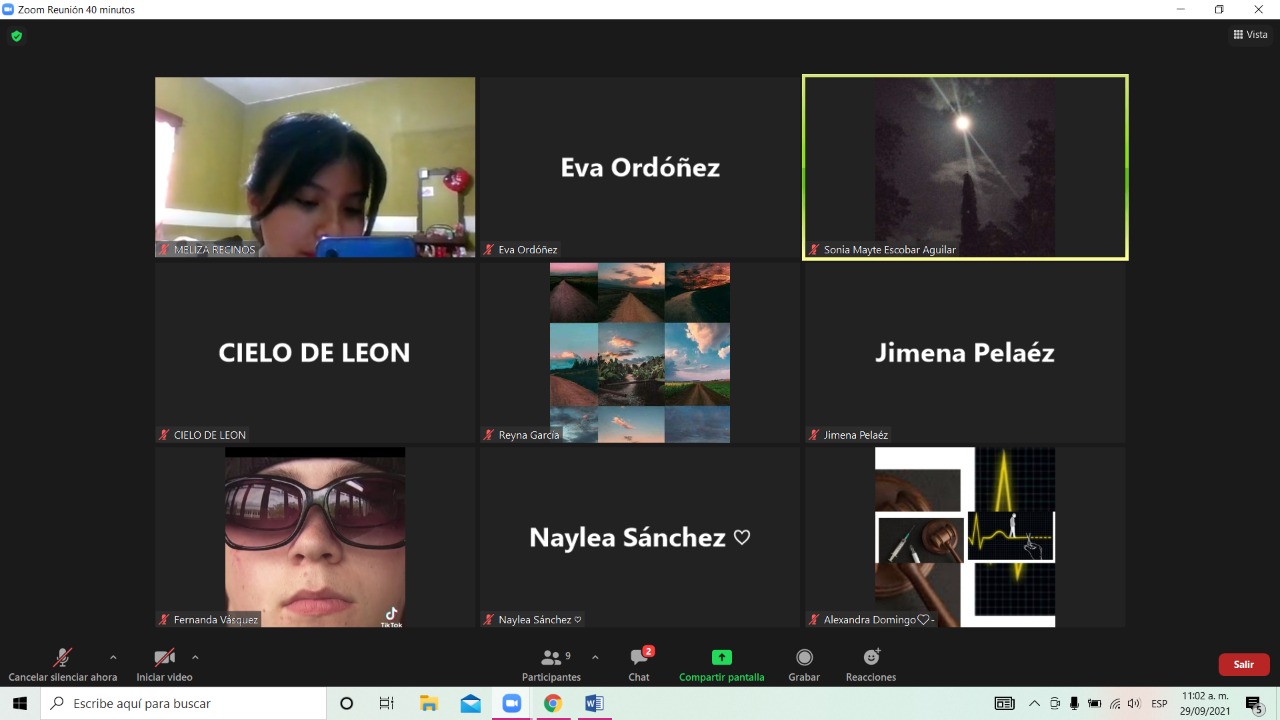Viewport: 1280px width, 720px height.
Task: Open Google Chrome from the taskbar
Action: (x=553, y=704)
